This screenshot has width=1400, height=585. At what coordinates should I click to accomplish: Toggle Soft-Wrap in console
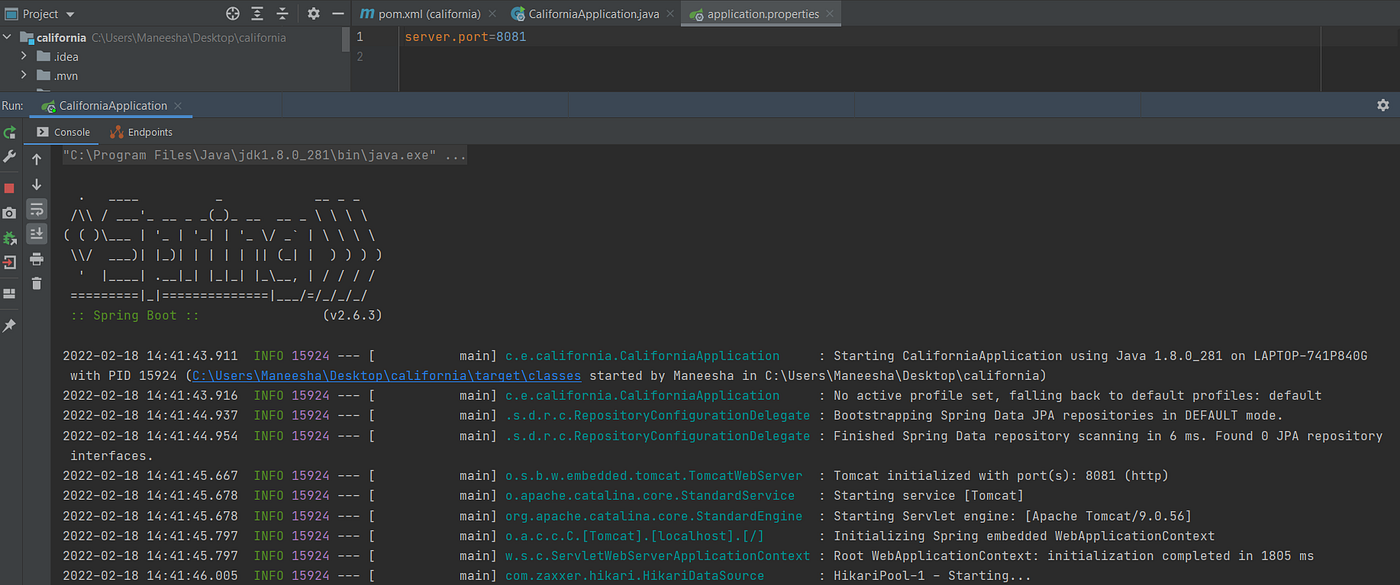[x=37, y=209]
